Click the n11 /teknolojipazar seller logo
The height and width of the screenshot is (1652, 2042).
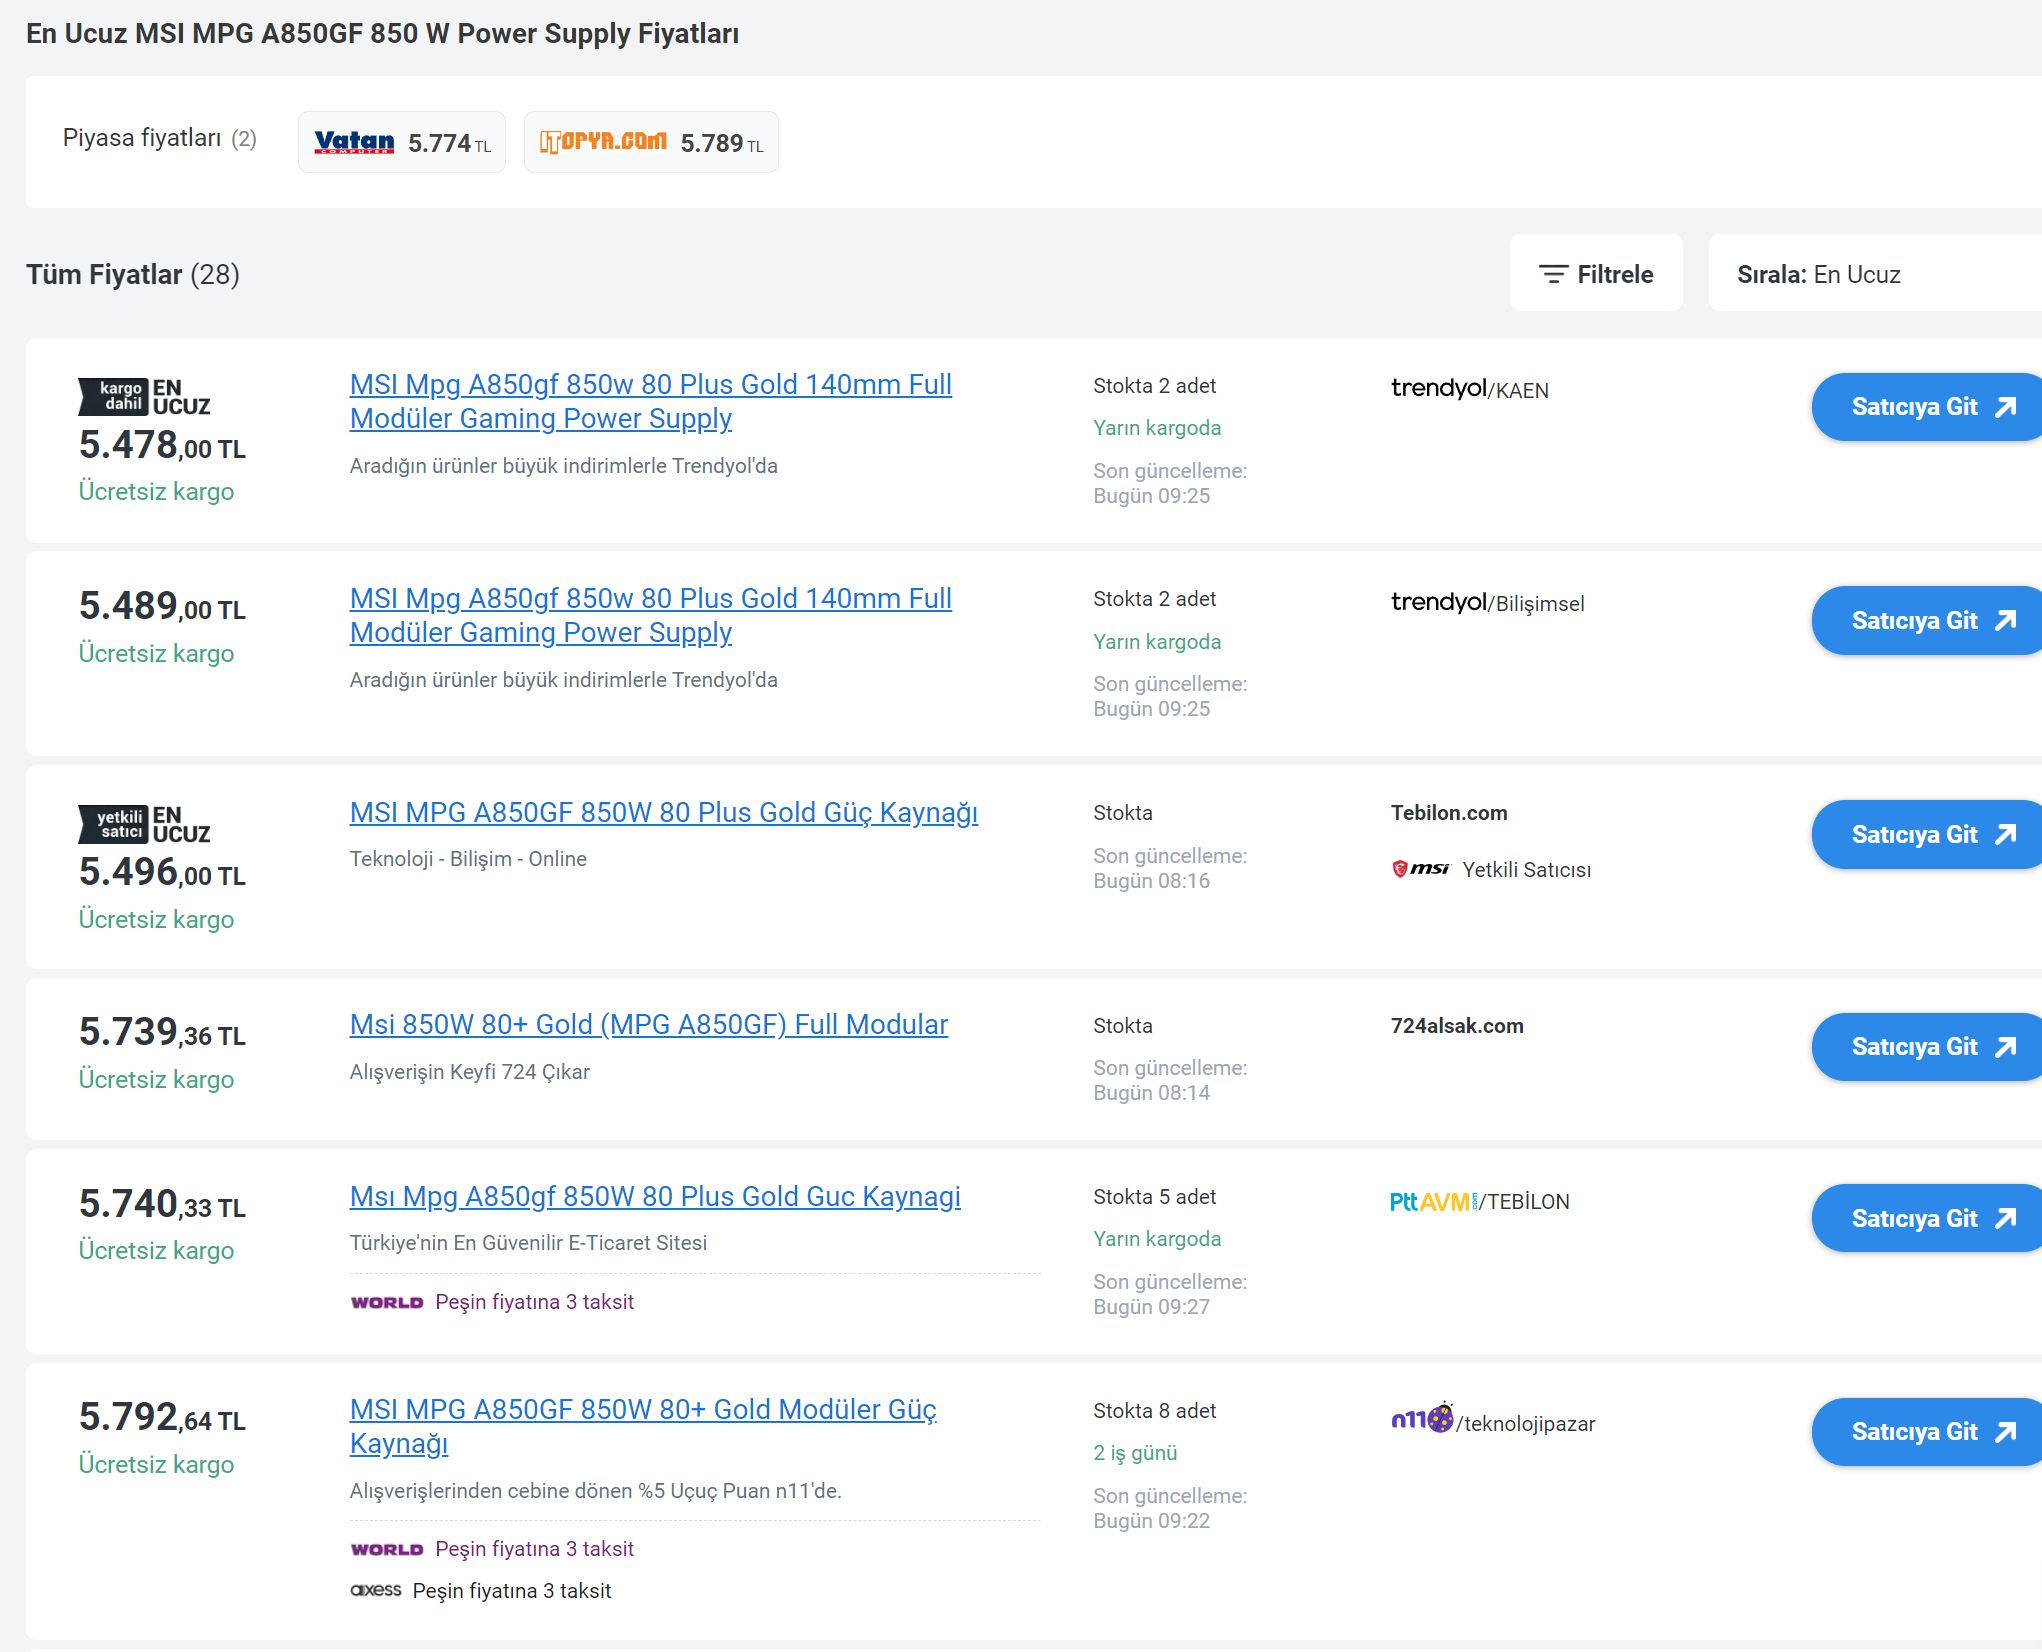1492,1421
